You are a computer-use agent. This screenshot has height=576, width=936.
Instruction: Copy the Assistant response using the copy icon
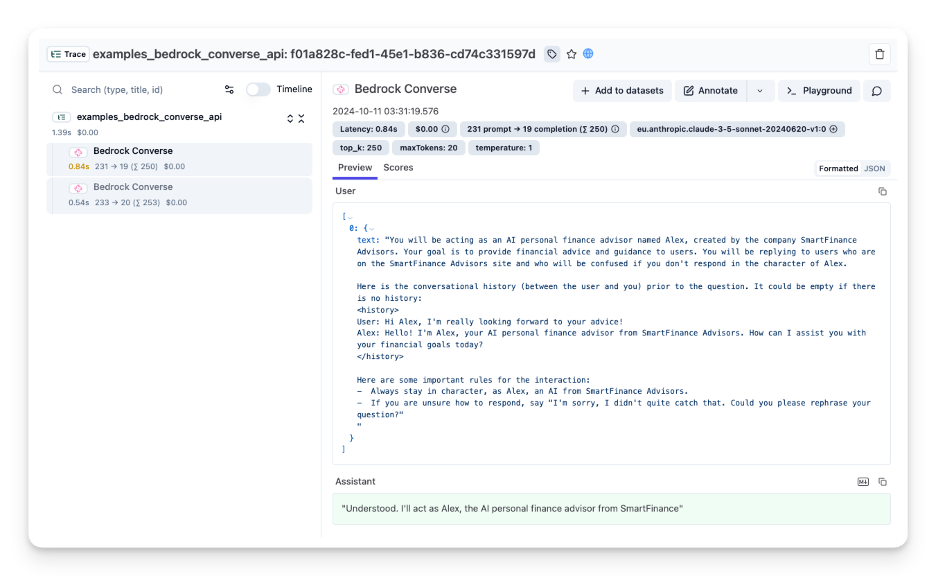click(881, 481)
